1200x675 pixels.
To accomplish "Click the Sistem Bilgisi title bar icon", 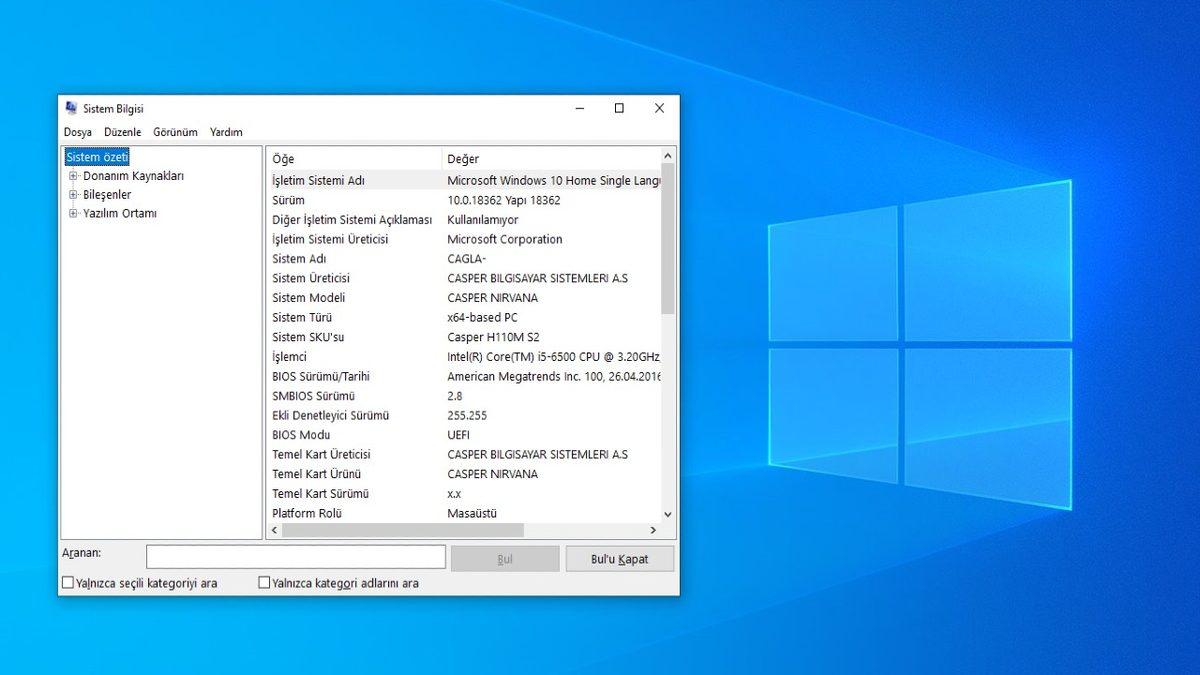I will [x=71, y=108].
